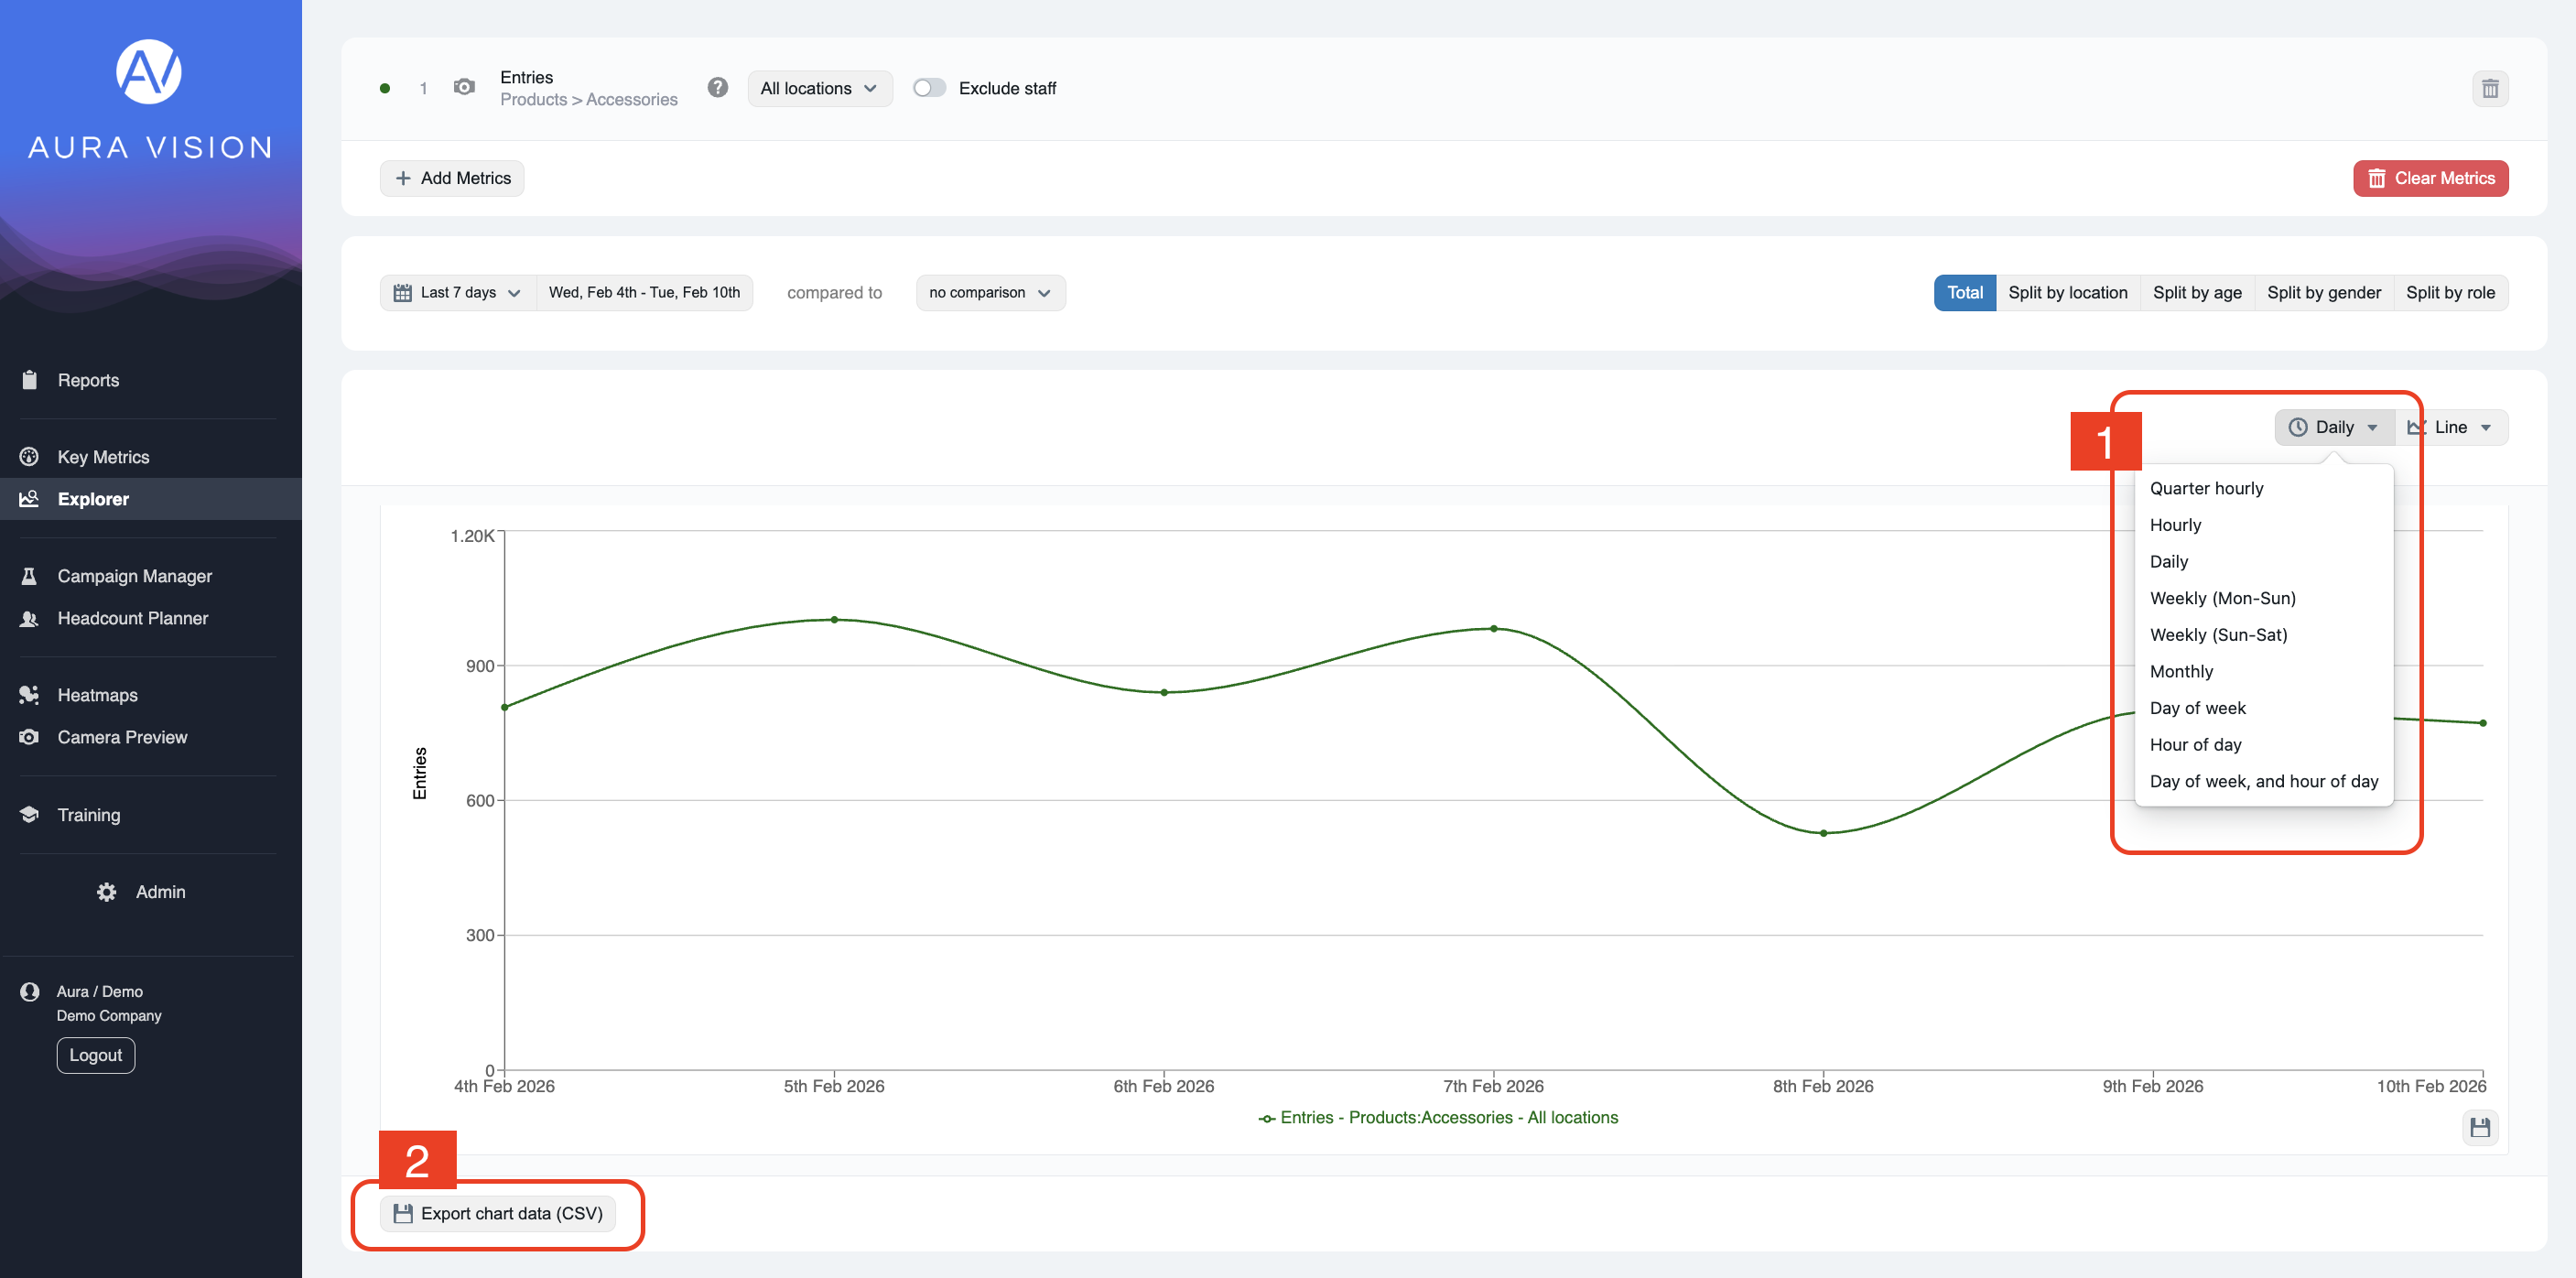Click the Clear Metrics button
Viewport: 2576px width, 1278px height.
[x=2430, y=178]
